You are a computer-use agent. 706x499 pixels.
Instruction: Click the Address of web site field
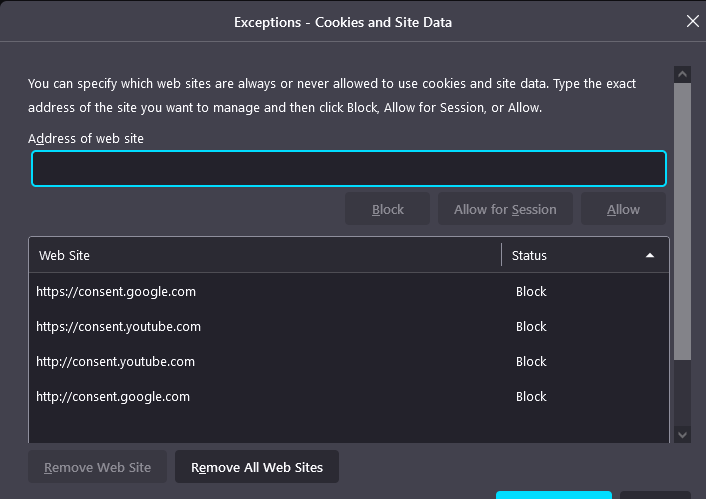(348, 168)
